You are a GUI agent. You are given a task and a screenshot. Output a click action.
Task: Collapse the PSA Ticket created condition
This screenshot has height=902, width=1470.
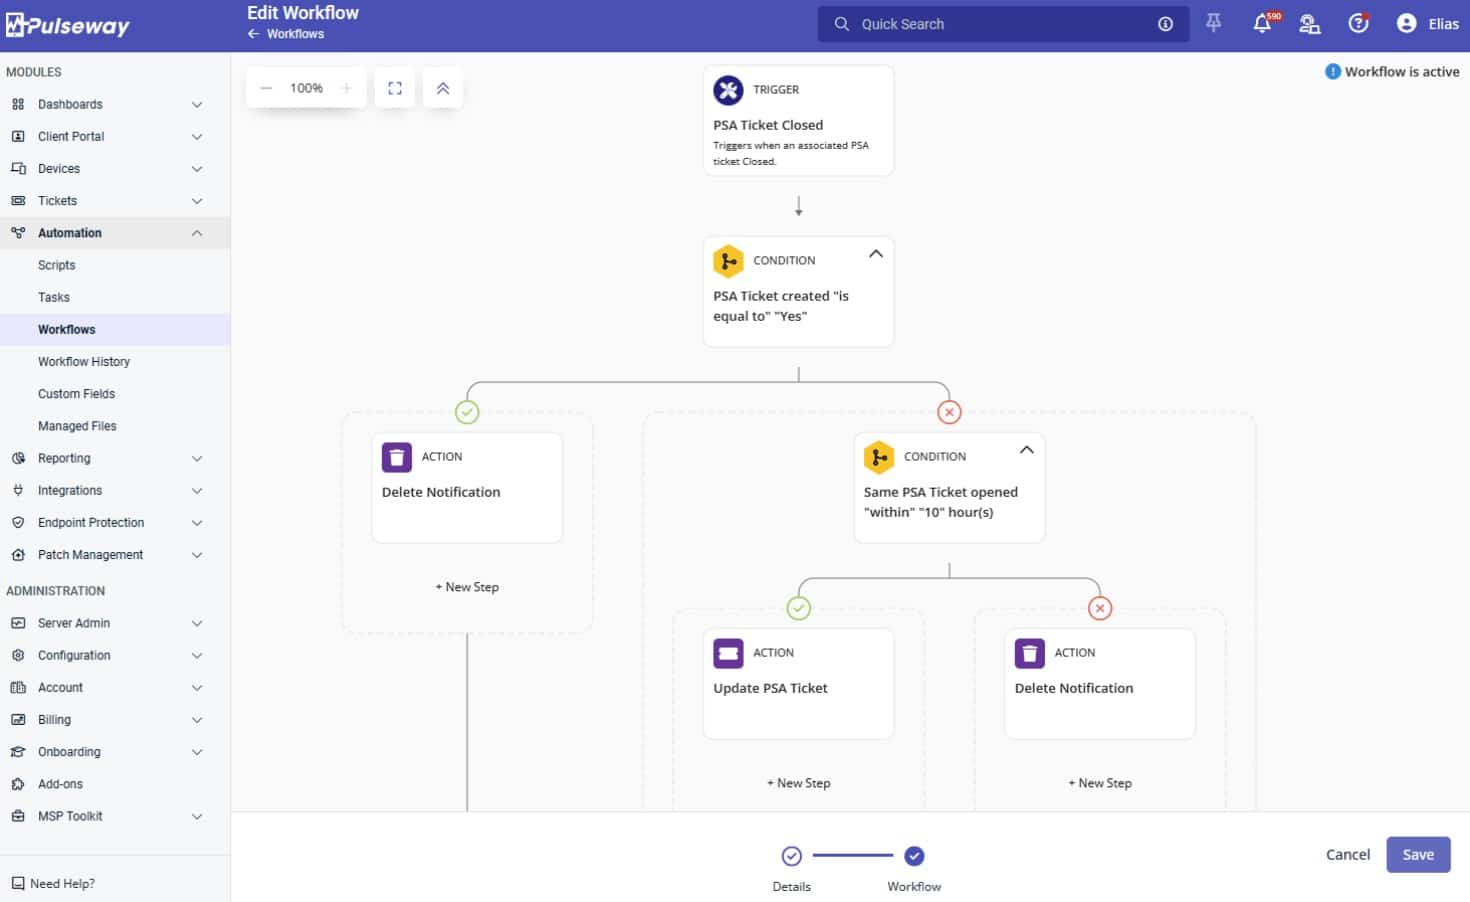tap(876, 254)
